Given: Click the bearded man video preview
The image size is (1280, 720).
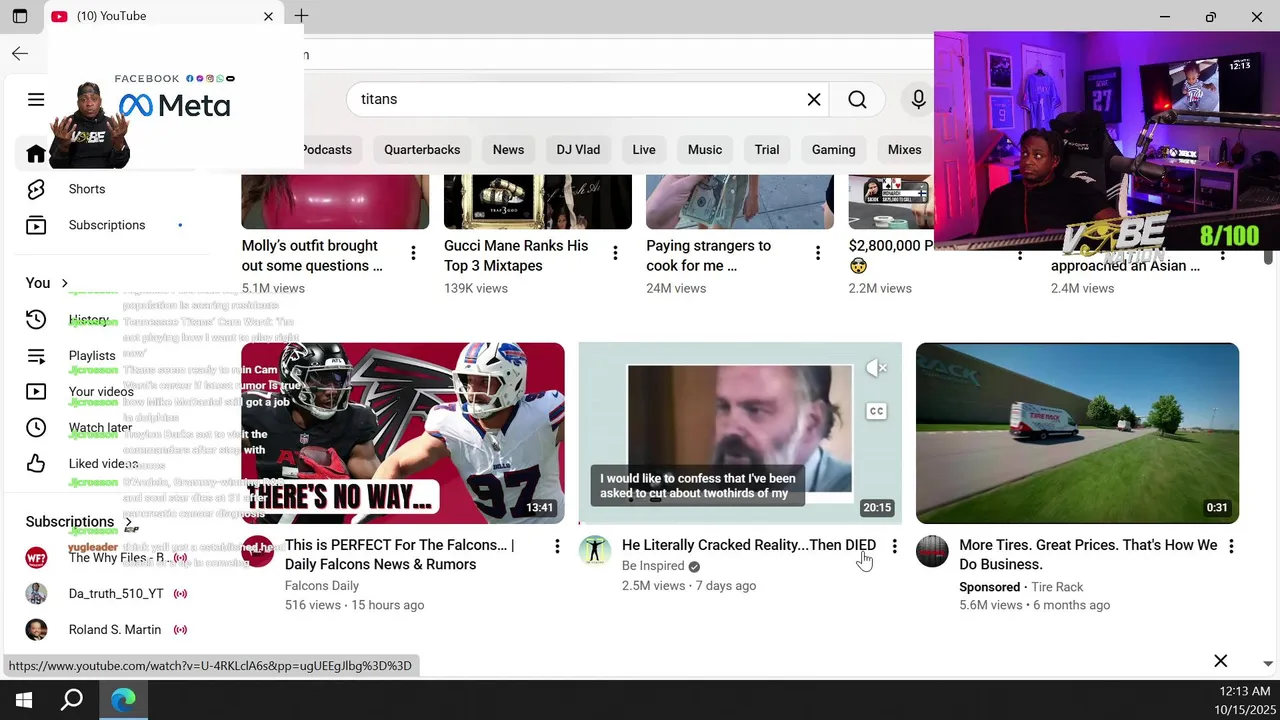Looking at the screenshot, I should pyautogui.click(x=740, y=433).
